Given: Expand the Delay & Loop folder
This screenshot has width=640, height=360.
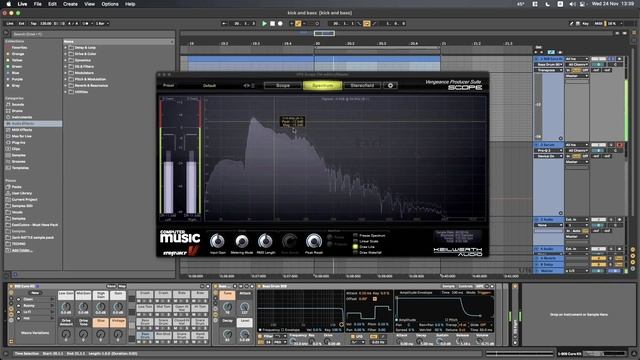Looking at the screenshot, I should [x=65, y=48].
